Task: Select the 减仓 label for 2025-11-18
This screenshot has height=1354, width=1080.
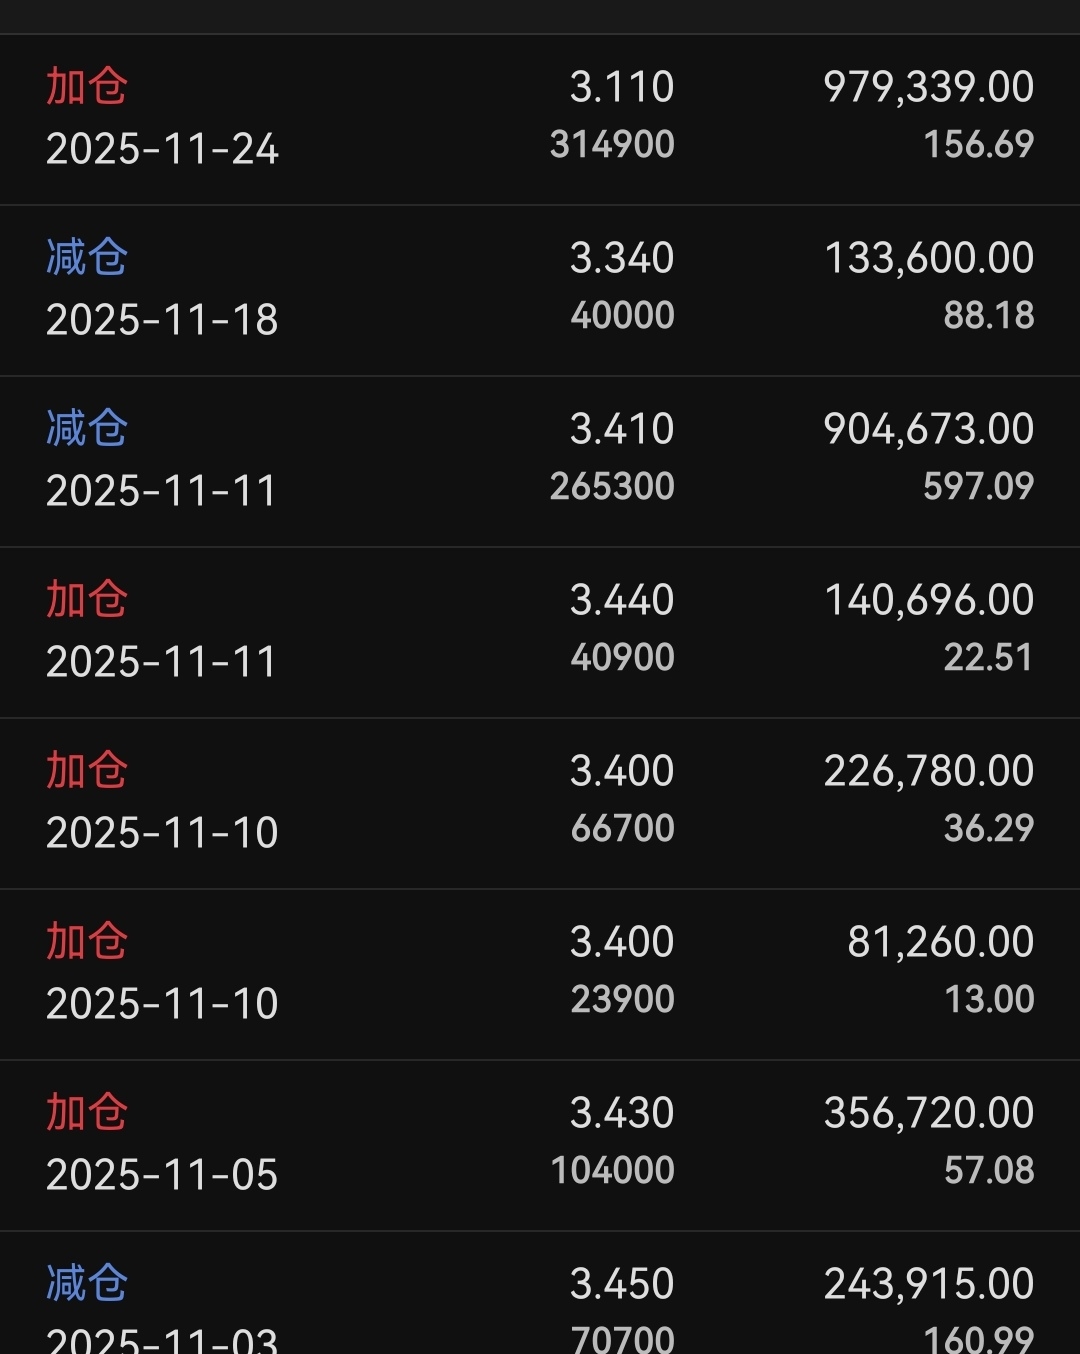Action: pyautogui.click(x=87, y=257)
